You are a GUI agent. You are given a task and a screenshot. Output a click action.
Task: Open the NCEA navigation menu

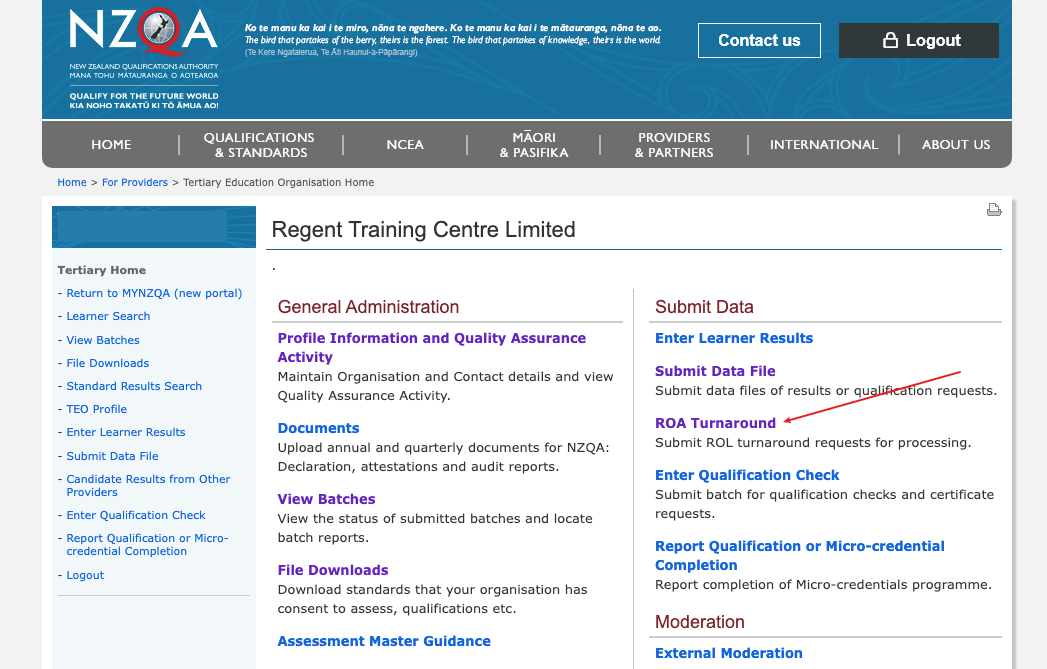[405, 144]
